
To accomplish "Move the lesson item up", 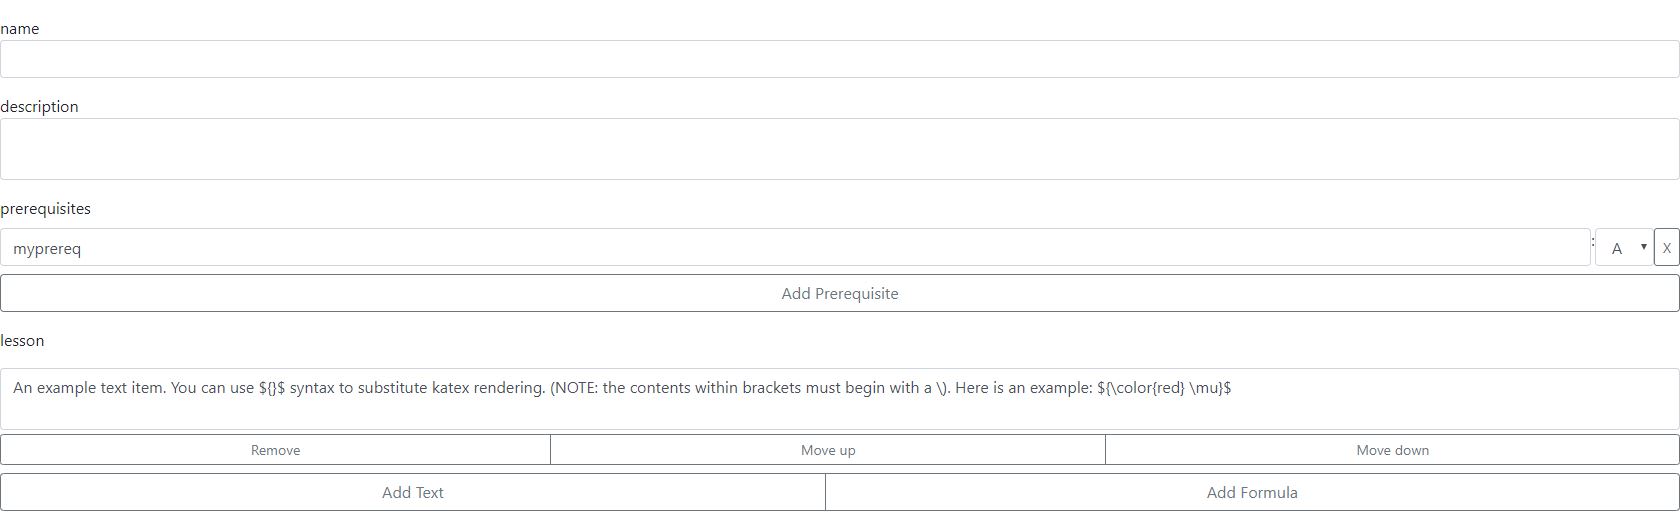I will 828,450.
